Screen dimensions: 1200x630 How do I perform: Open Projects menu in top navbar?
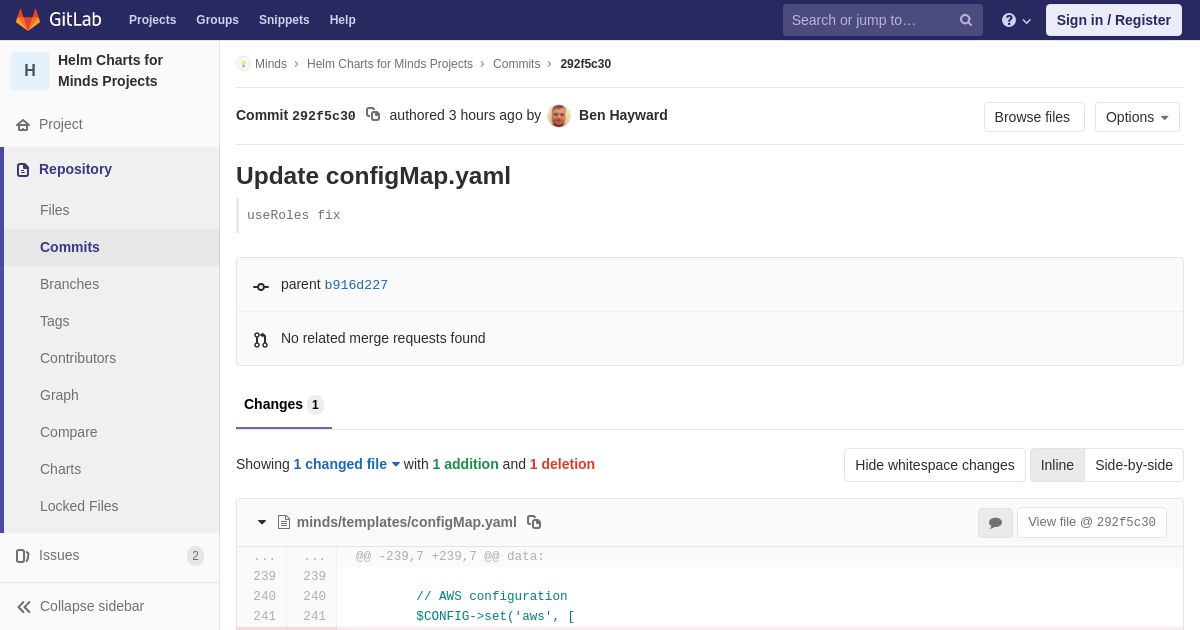pos(152,20)
